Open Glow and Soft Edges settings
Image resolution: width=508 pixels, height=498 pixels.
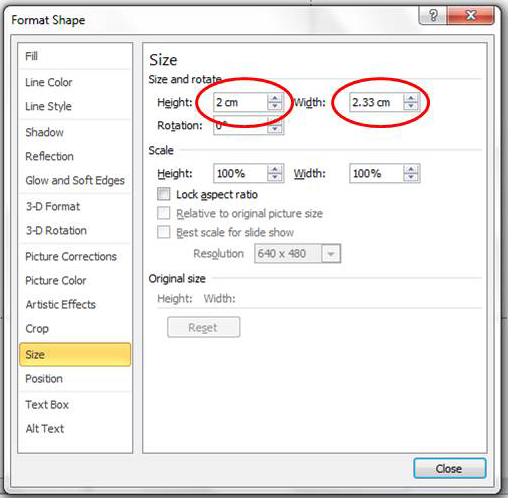coord(75,180)
